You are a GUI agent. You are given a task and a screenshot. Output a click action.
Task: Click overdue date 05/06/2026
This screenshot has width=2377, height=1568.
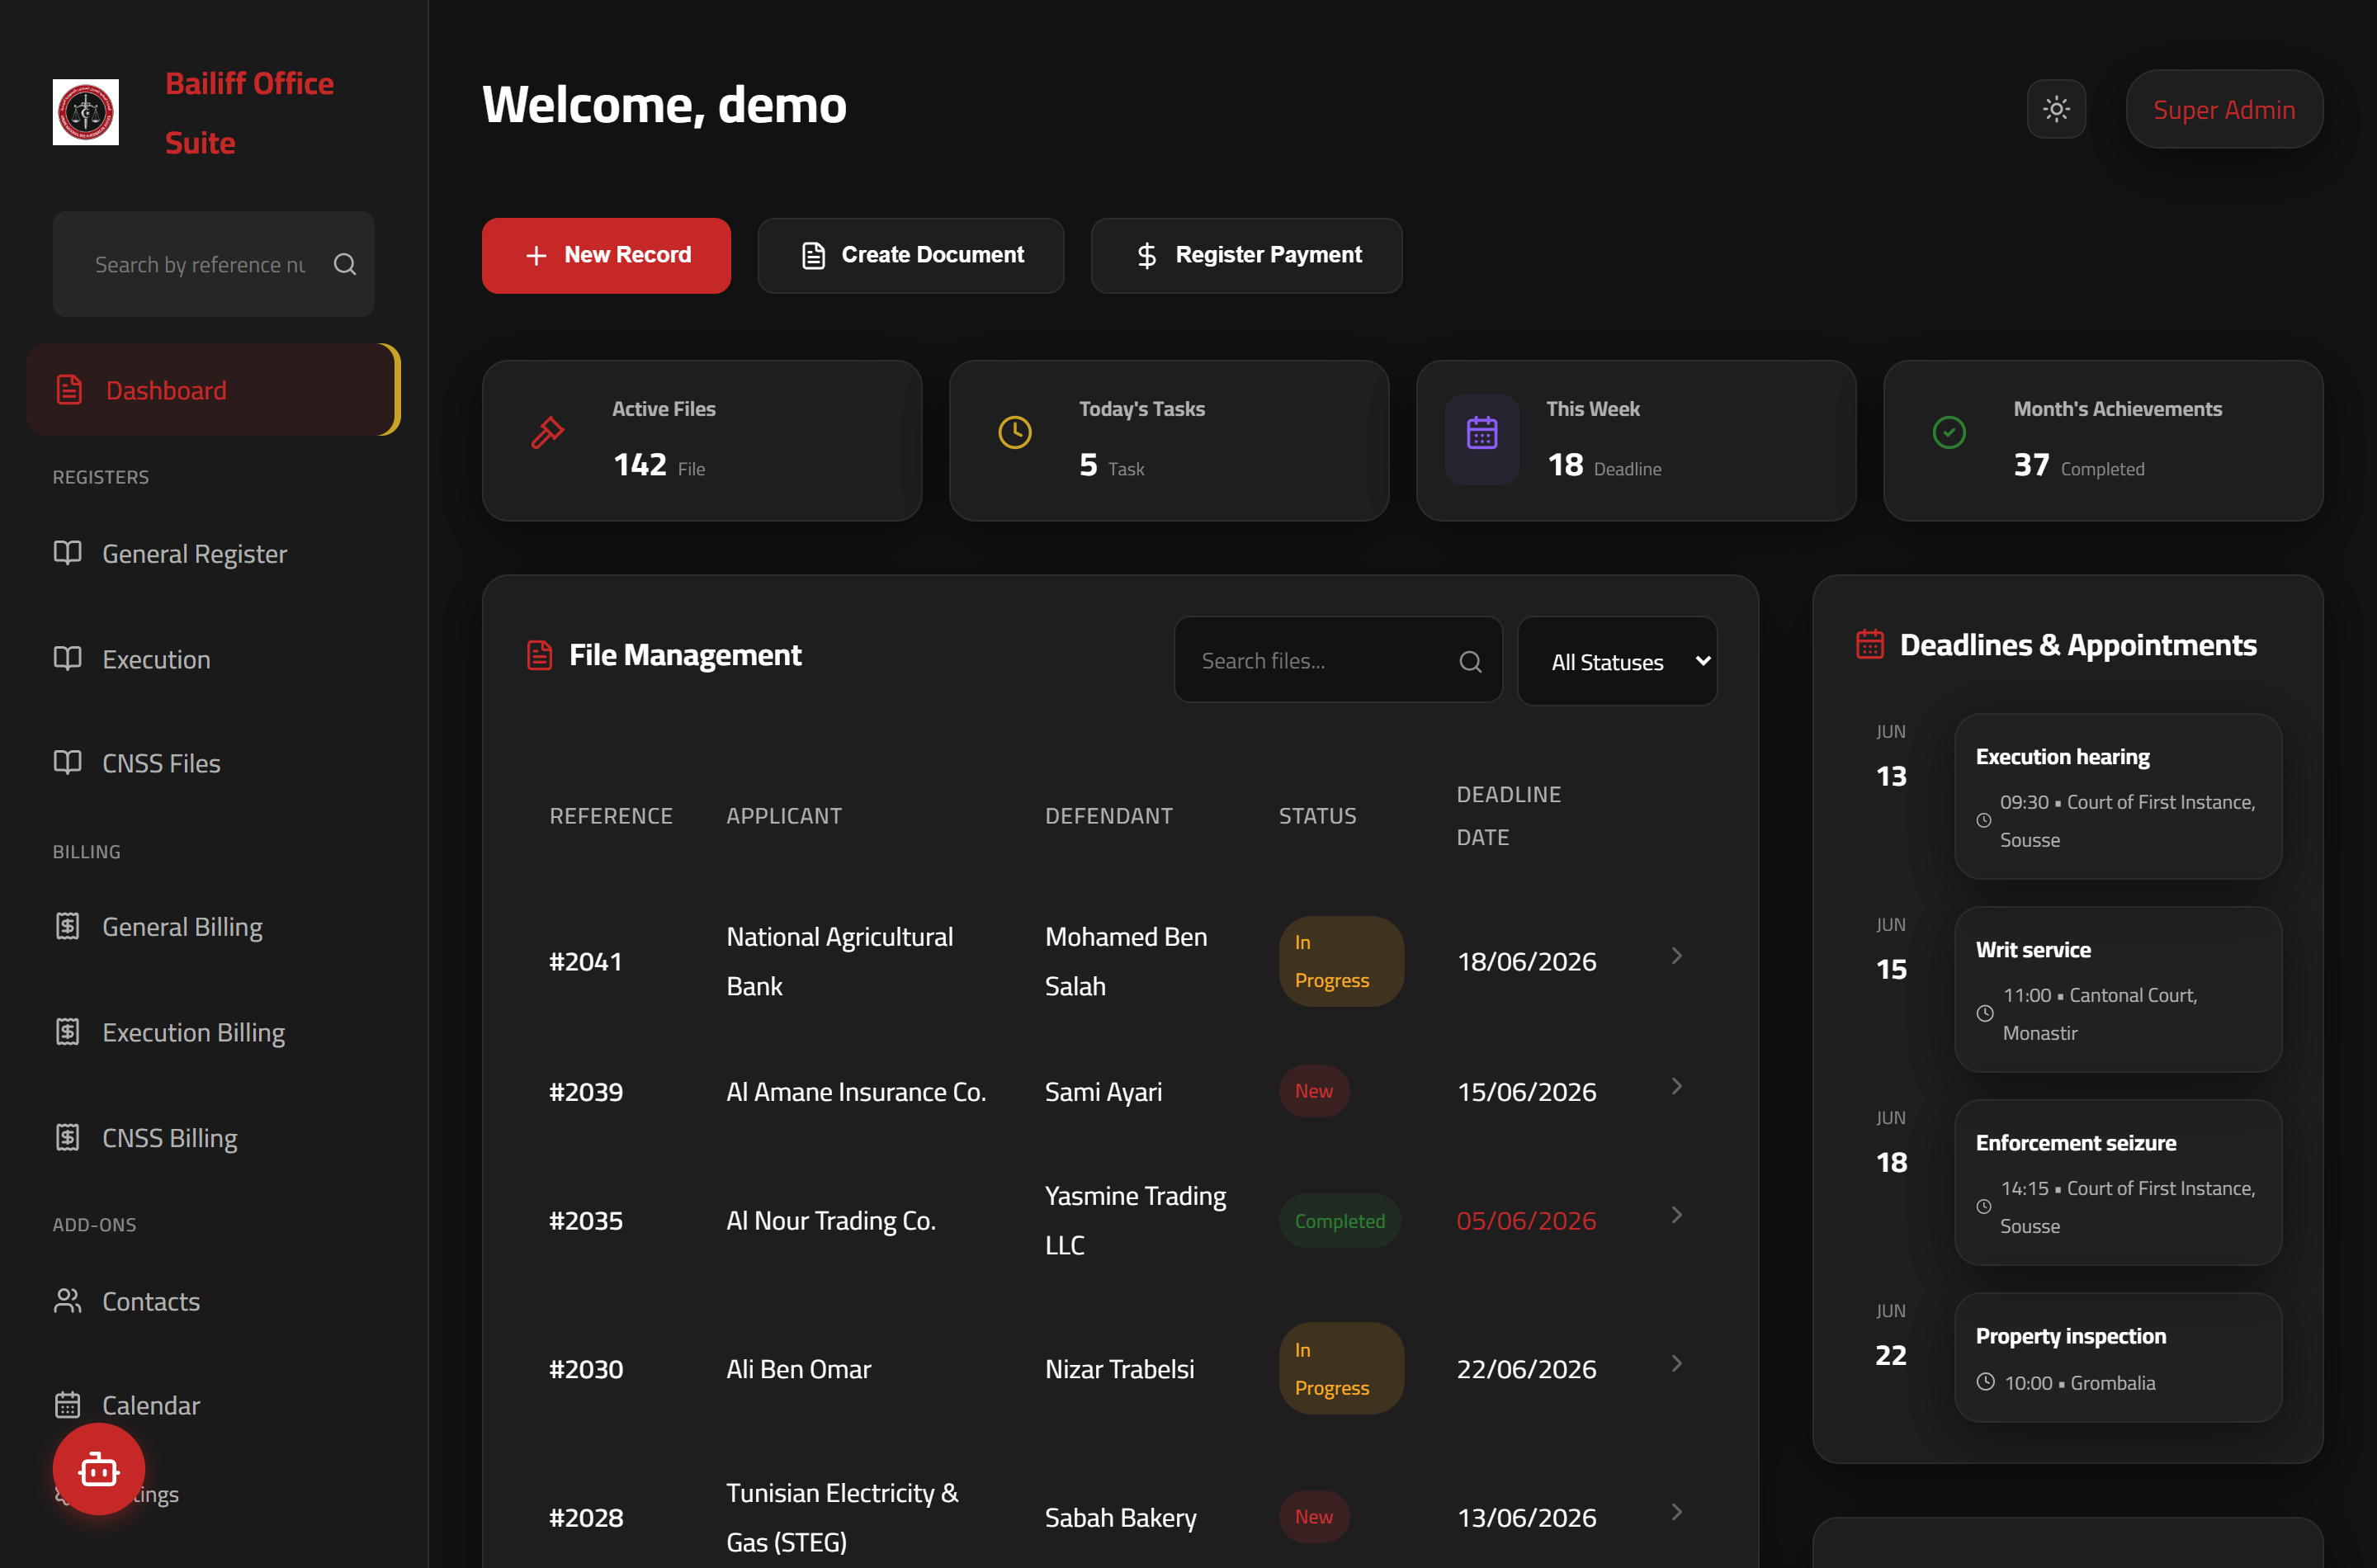click(1526, 1221)
